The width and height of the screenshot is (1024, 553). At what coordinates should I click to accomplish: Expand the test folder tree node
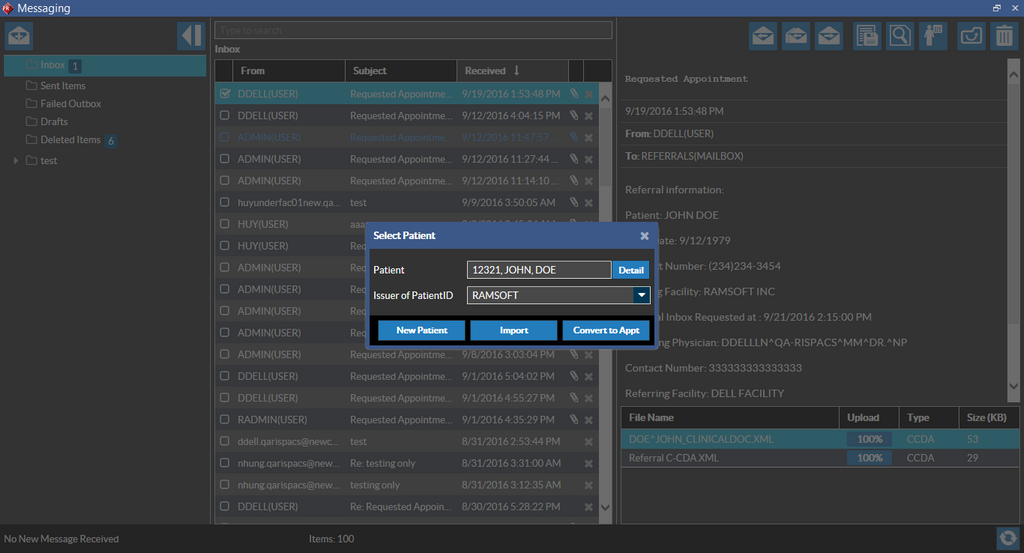click(16, 161)
